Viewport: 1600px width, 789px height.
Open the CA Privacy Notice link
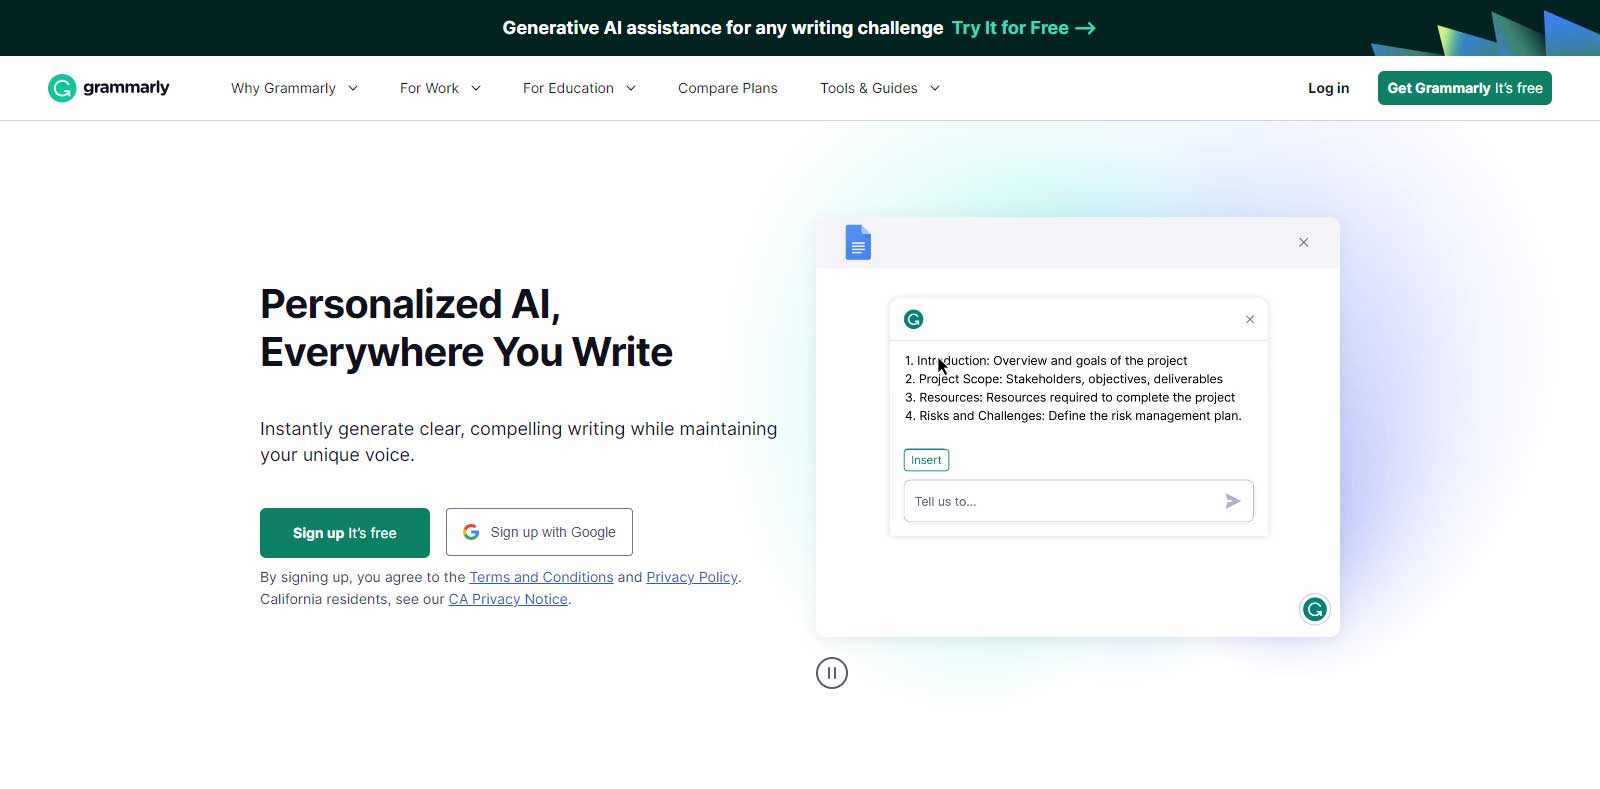pos(508,599)
